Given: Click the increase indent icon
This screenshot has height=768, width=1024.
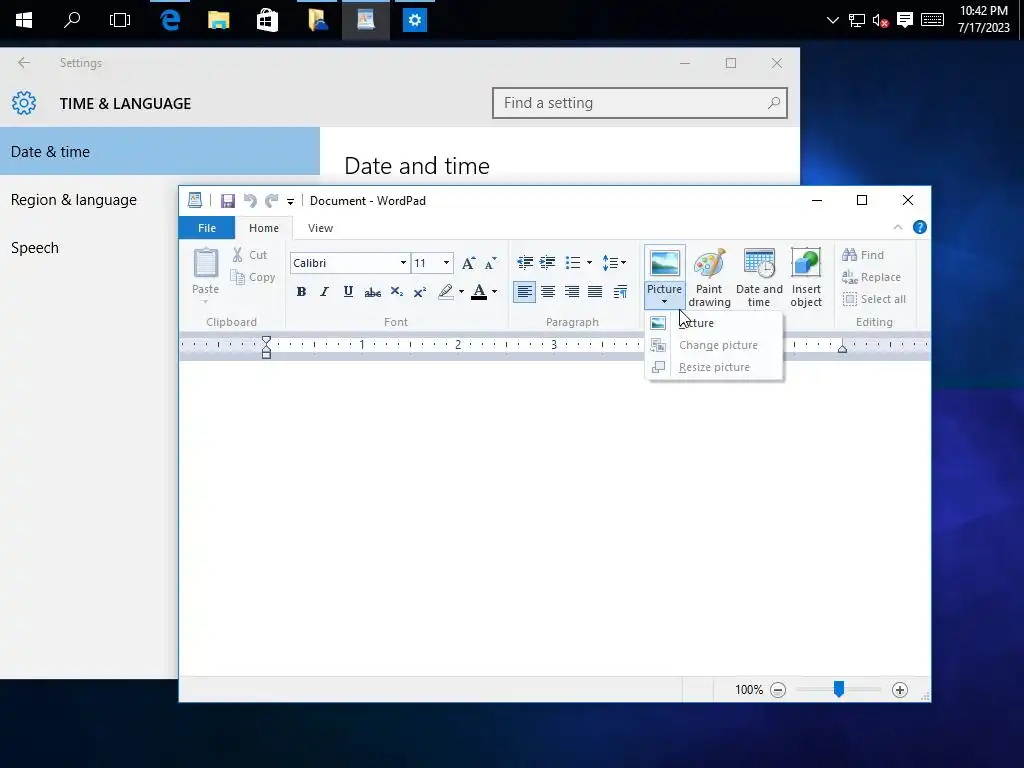Looking at the screenshot, I should pyautogui.click(x=547, y=263).
